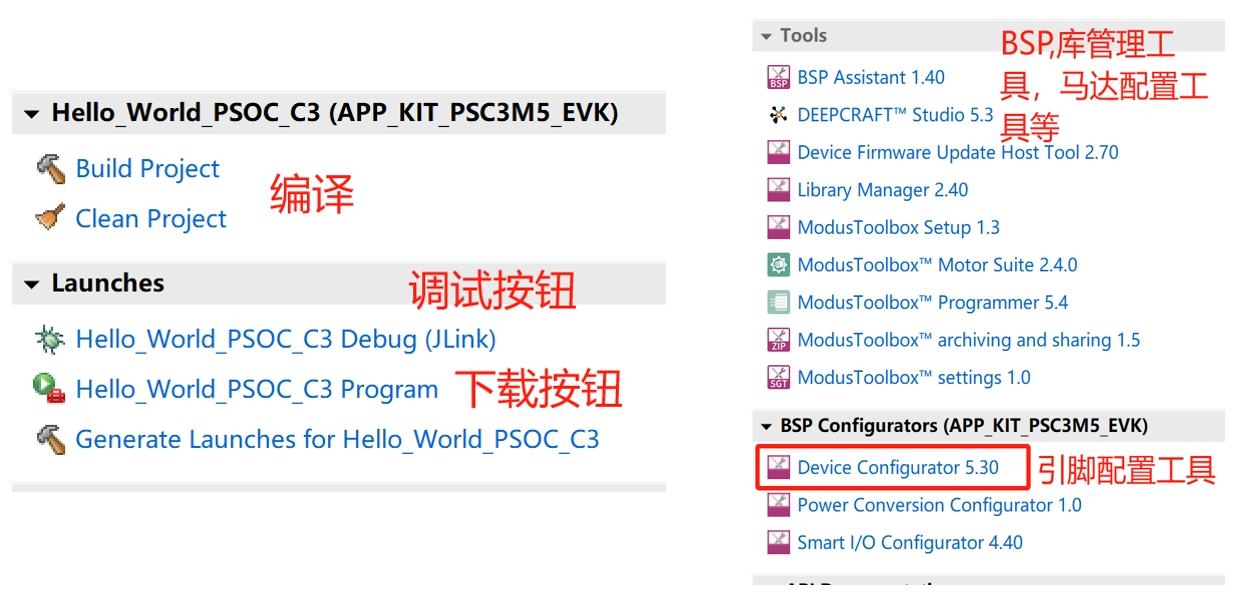Viewport: 1244px width, 601px height.
Task: Click the DEEPCRAFT Studio icon
Action: [x=778, y=115]
